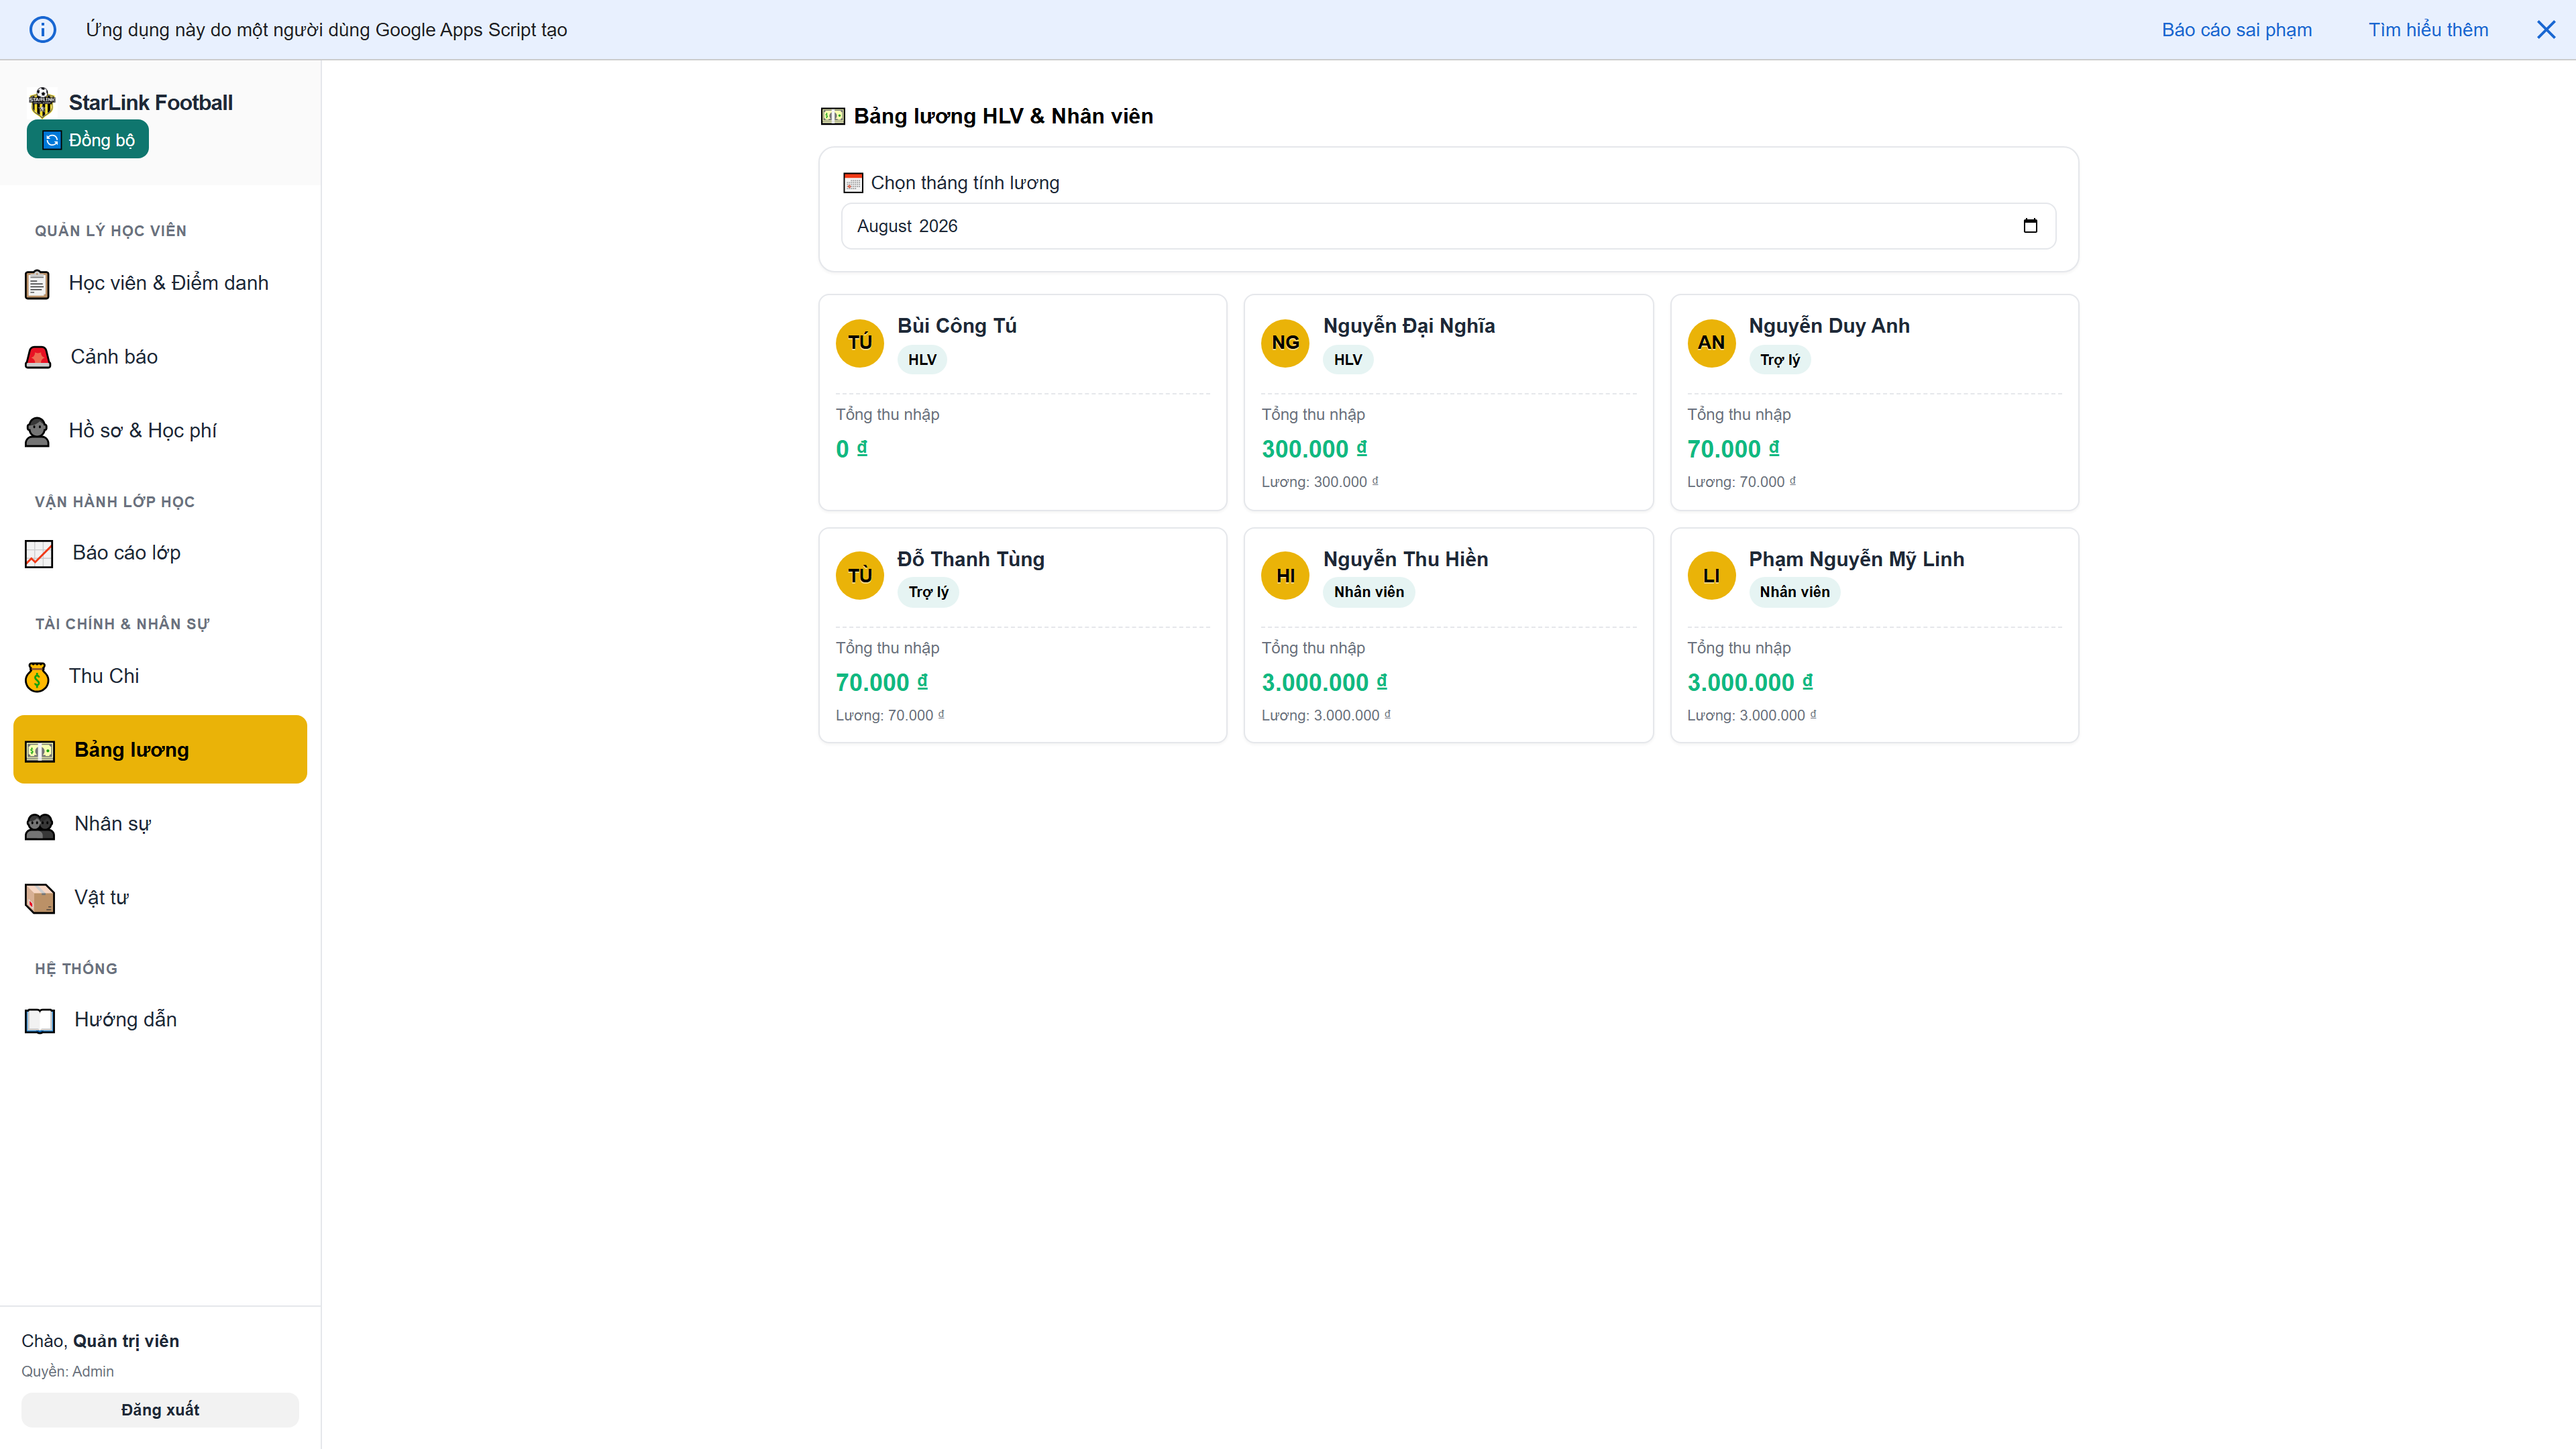Click the Trợ lý badge under Nguyễn Duy Anh
The width and height of the screenshot is (2576, 1449).
tap(1779, 359)
